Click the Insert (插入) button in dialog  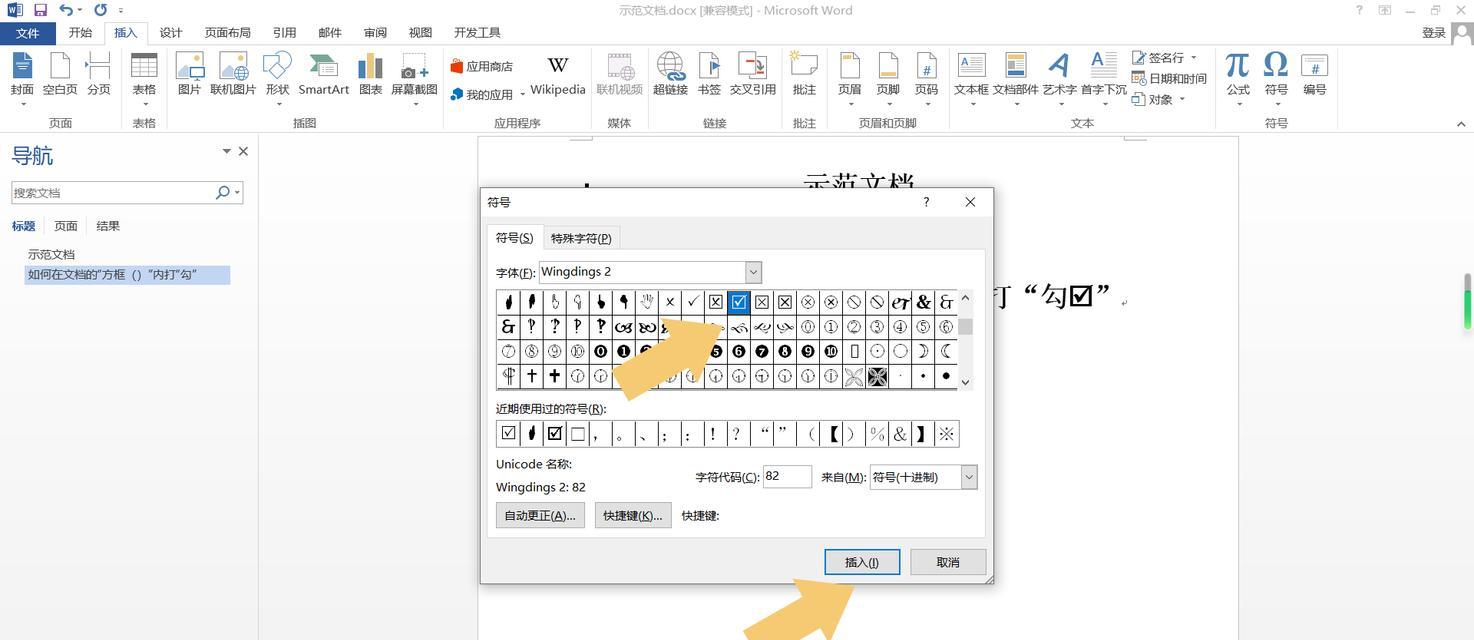click(862, 562)
